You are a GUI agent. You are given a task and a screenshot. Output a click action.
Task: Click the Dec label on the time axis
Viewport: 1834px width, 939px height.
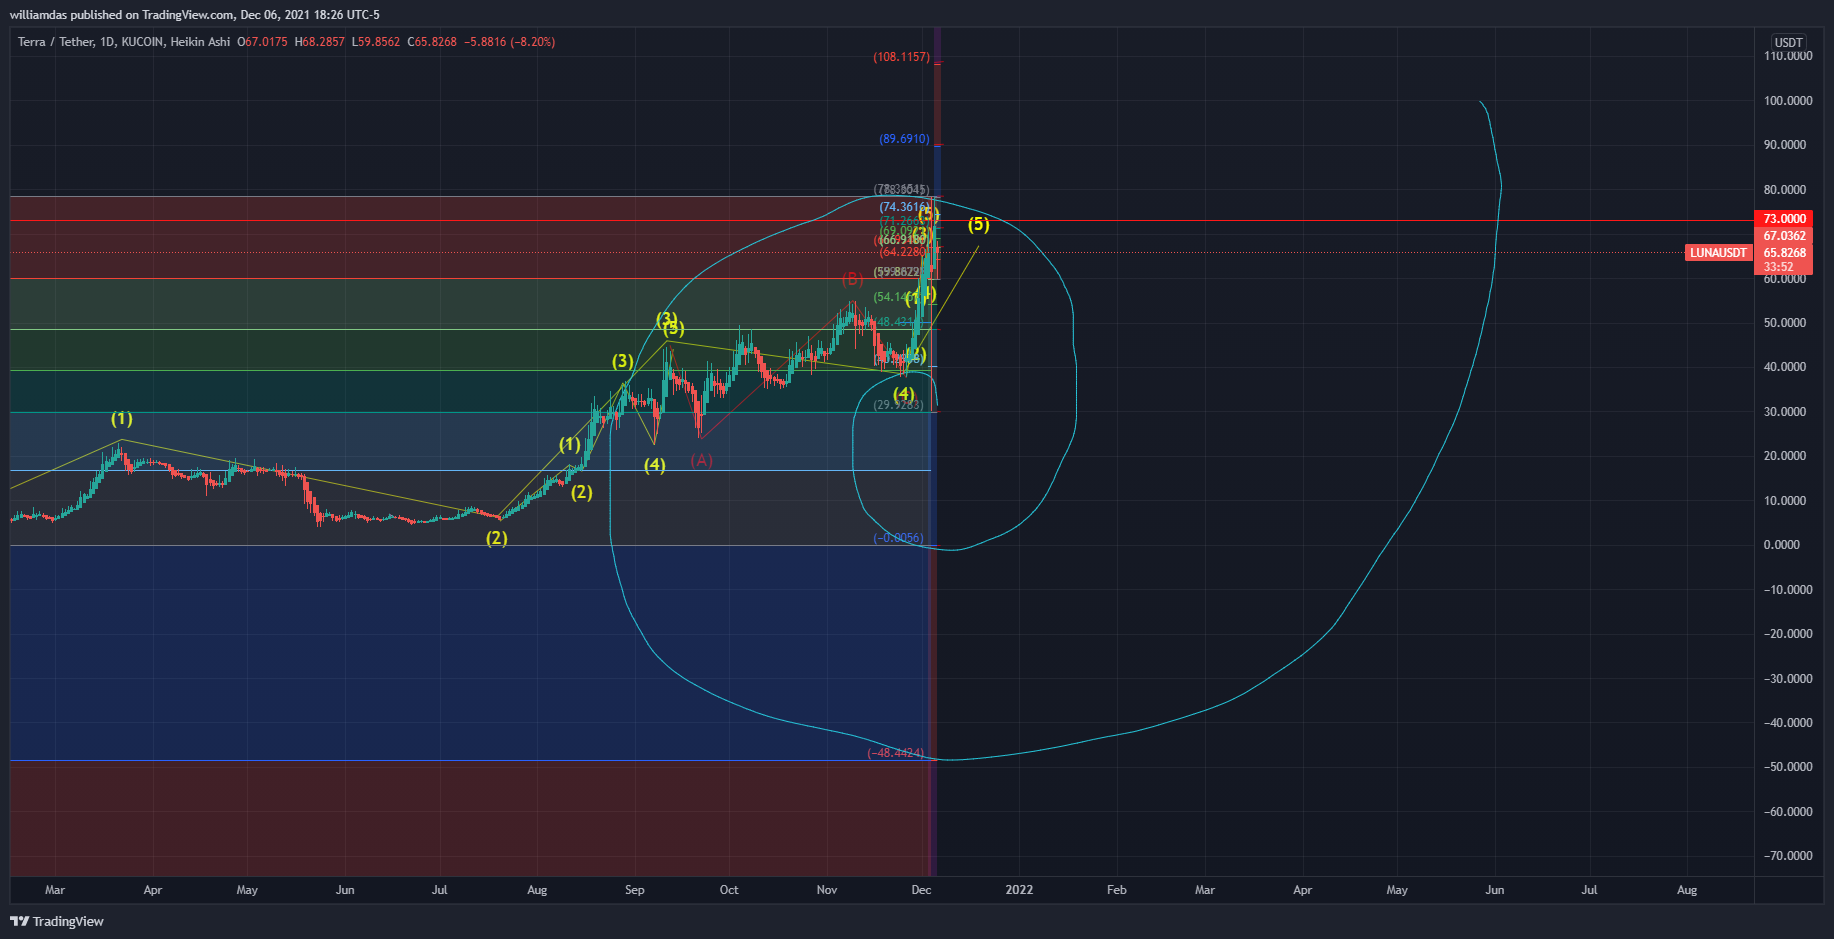922,890
